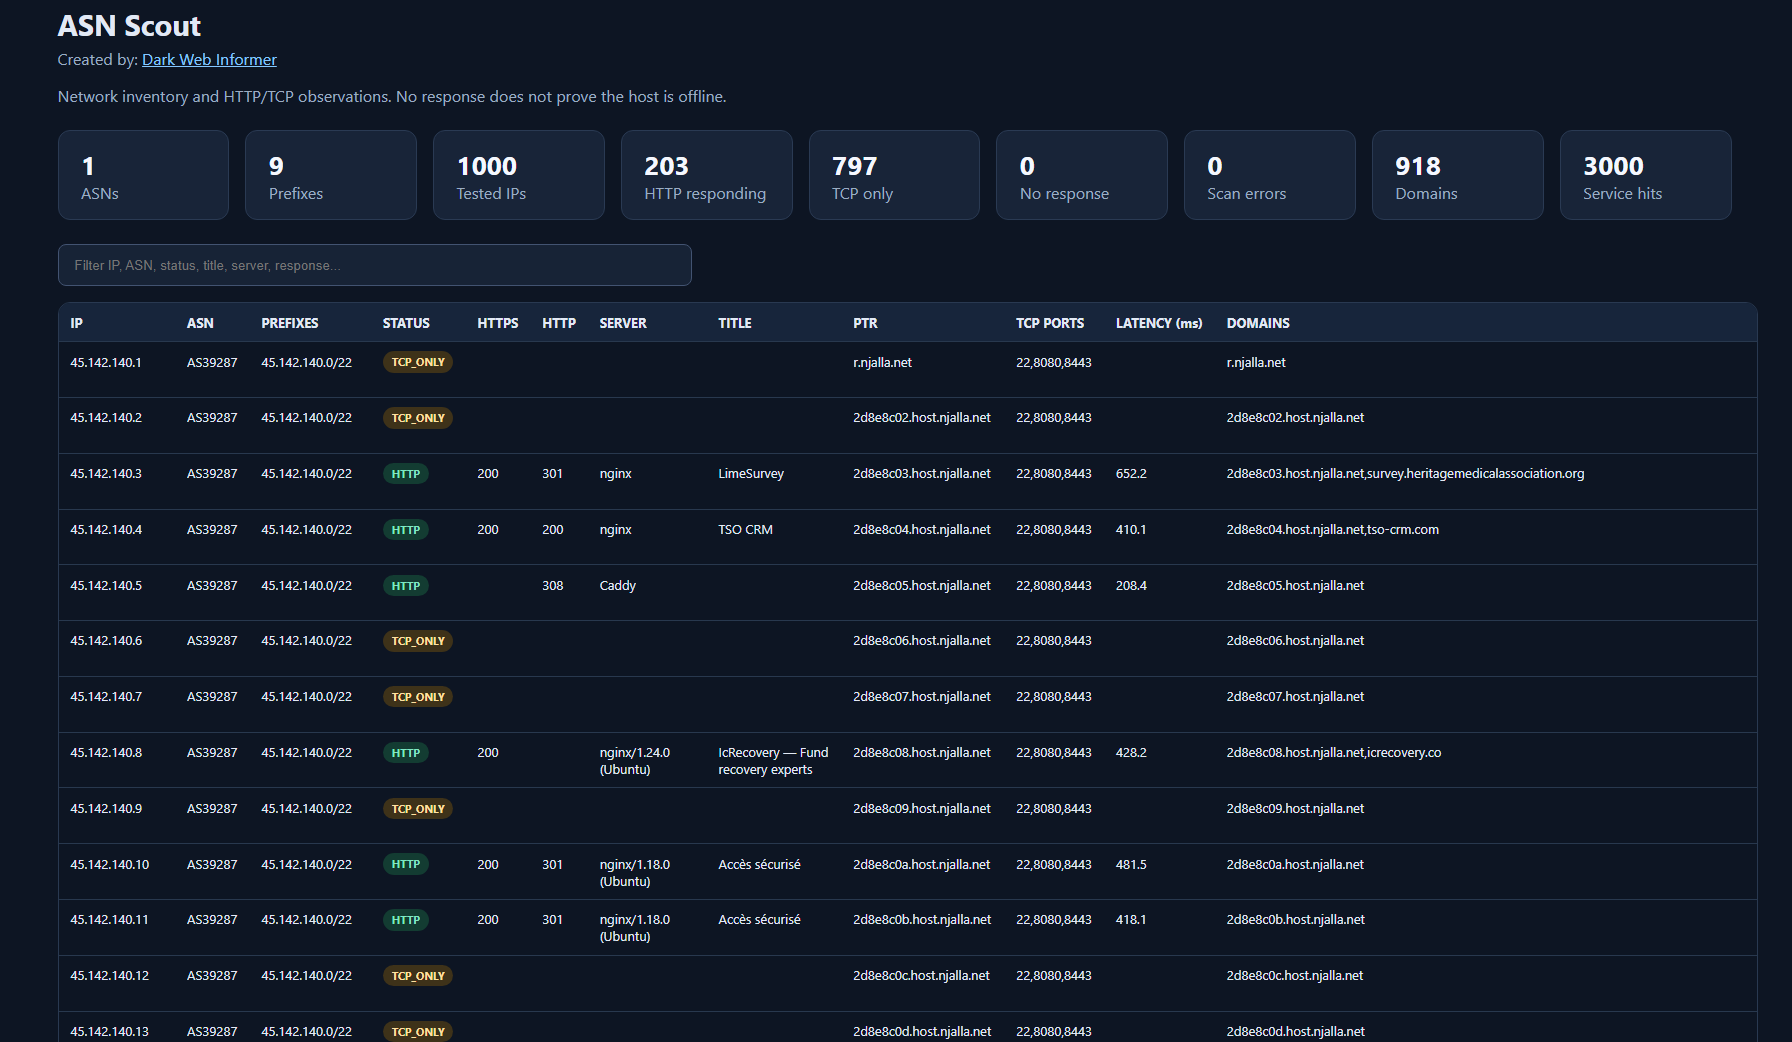Click the SERVER column header

pos(623,323)
